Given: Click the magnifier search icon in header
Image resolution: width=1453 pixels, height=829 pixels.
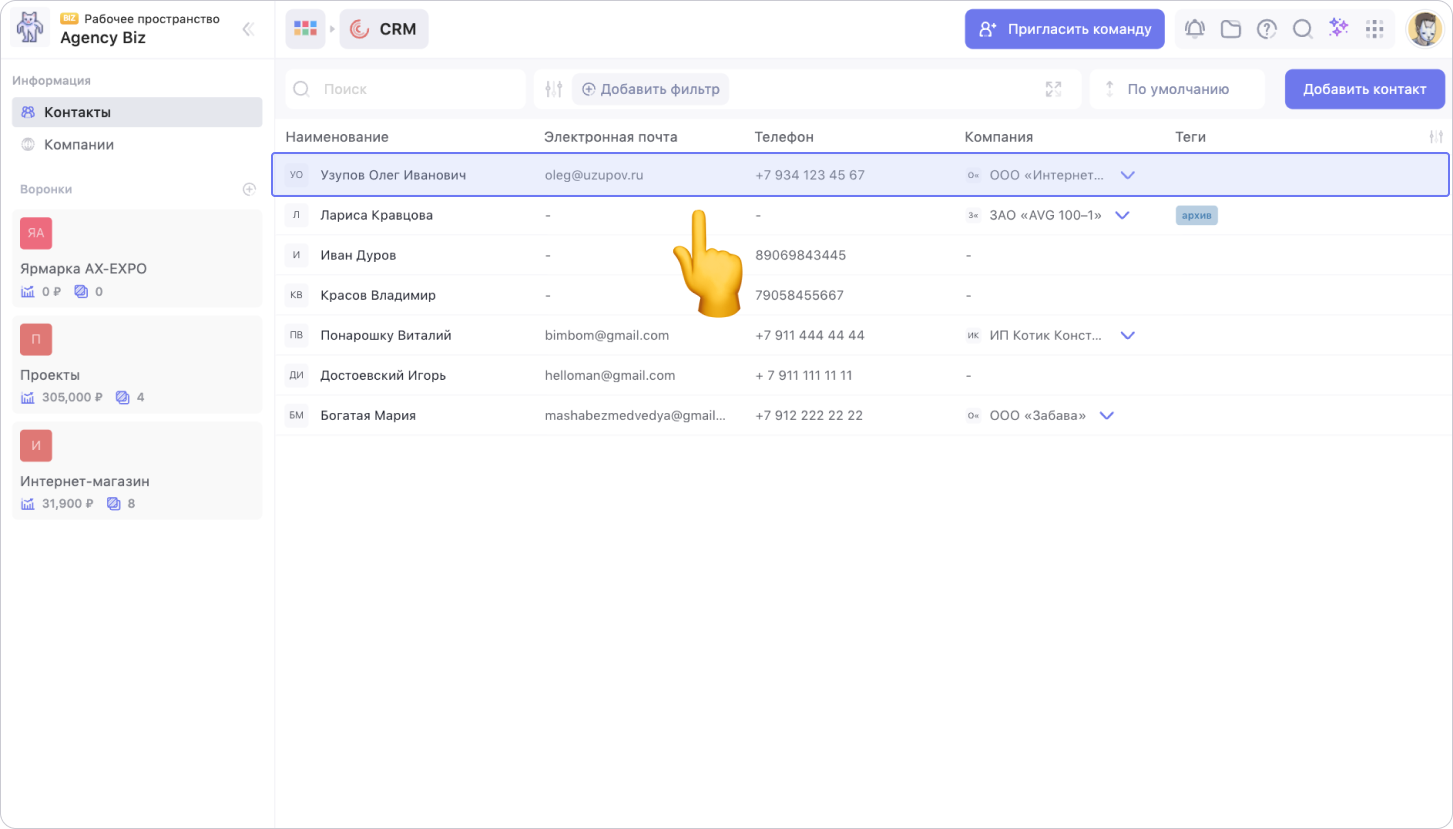Looking at the screenshot, I should [1302, 29].
